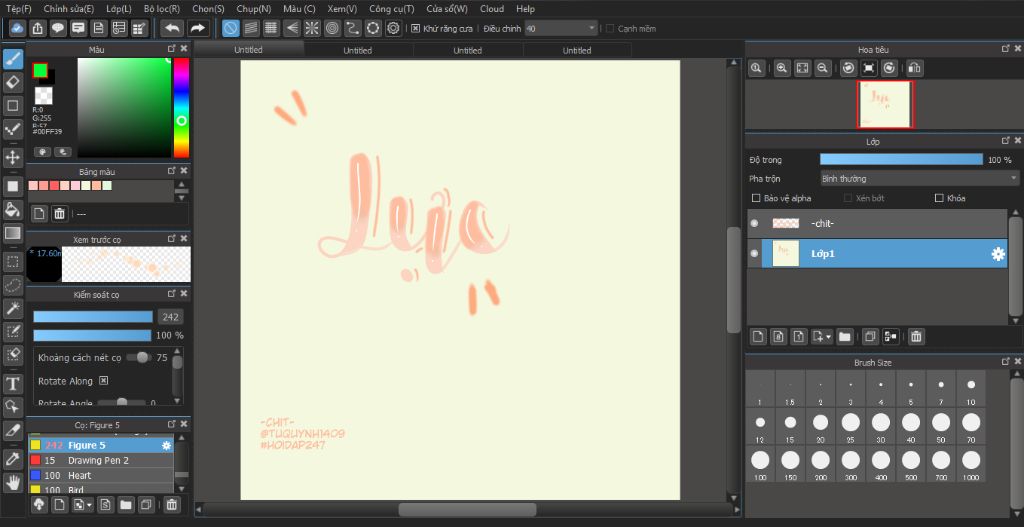
Task: Open the Tệp(F) menu
Action: 18,9
